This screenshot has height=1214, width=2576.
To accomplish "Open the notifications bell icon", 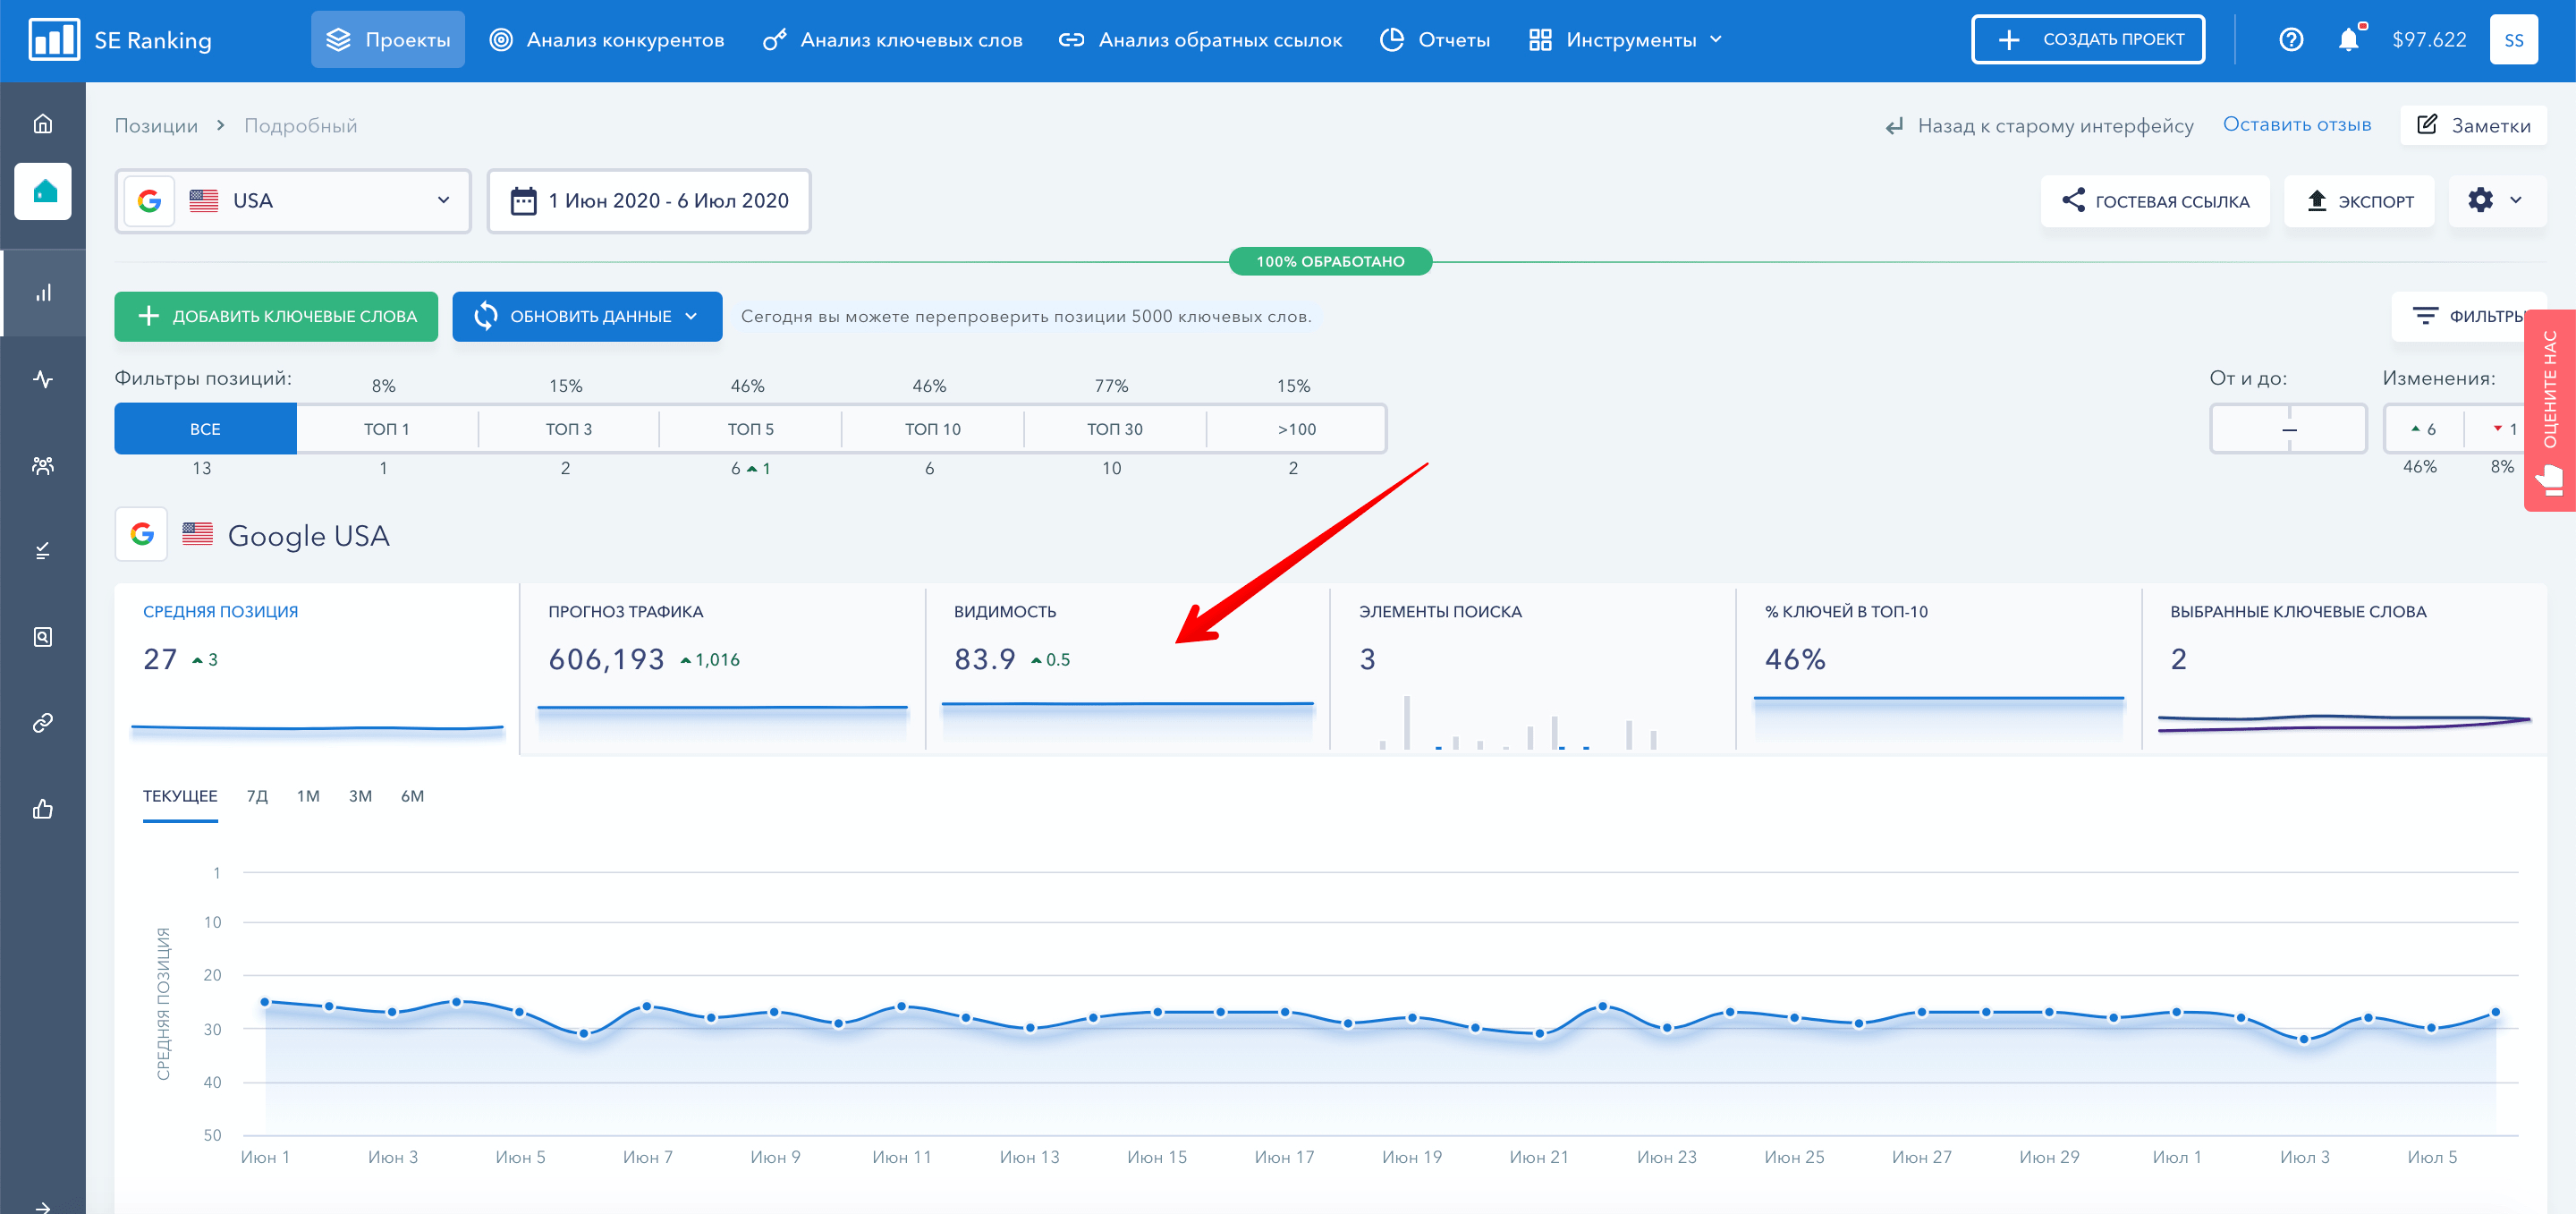I will coord(2349,40).
